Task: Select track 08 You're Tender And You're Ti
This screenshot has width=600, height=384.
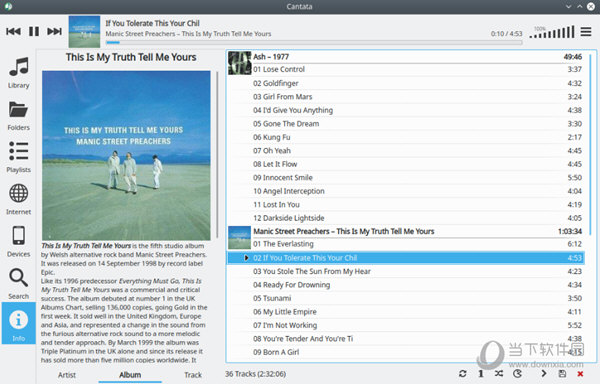Action: [406, 338]
